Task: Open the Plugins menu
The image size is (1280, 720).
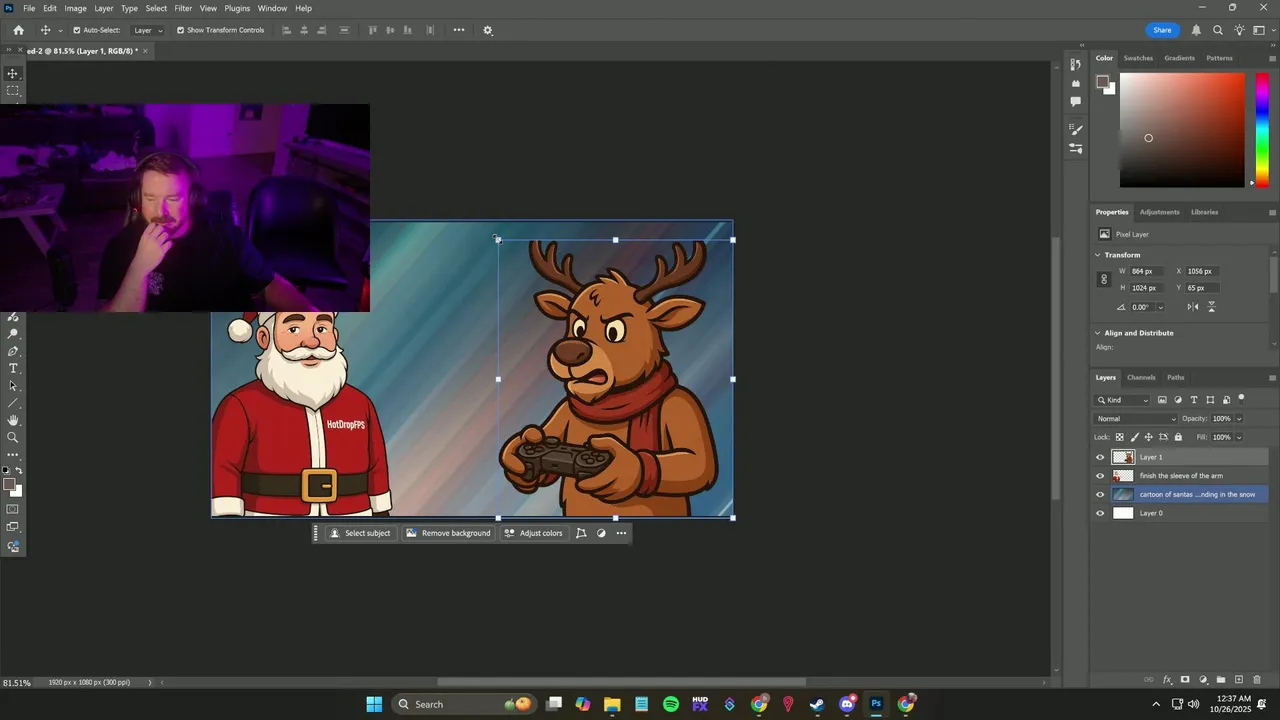Action: point(237,8)
